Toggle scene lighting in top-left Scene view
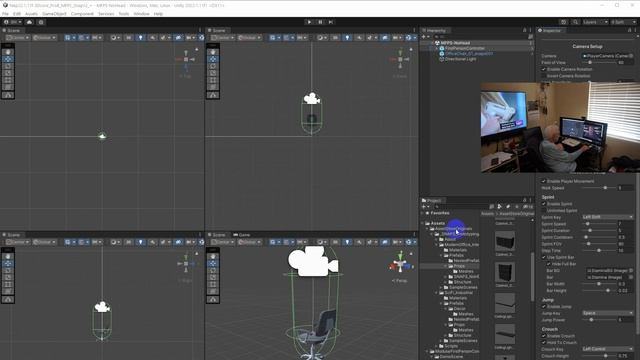 [x=140, y=38]
